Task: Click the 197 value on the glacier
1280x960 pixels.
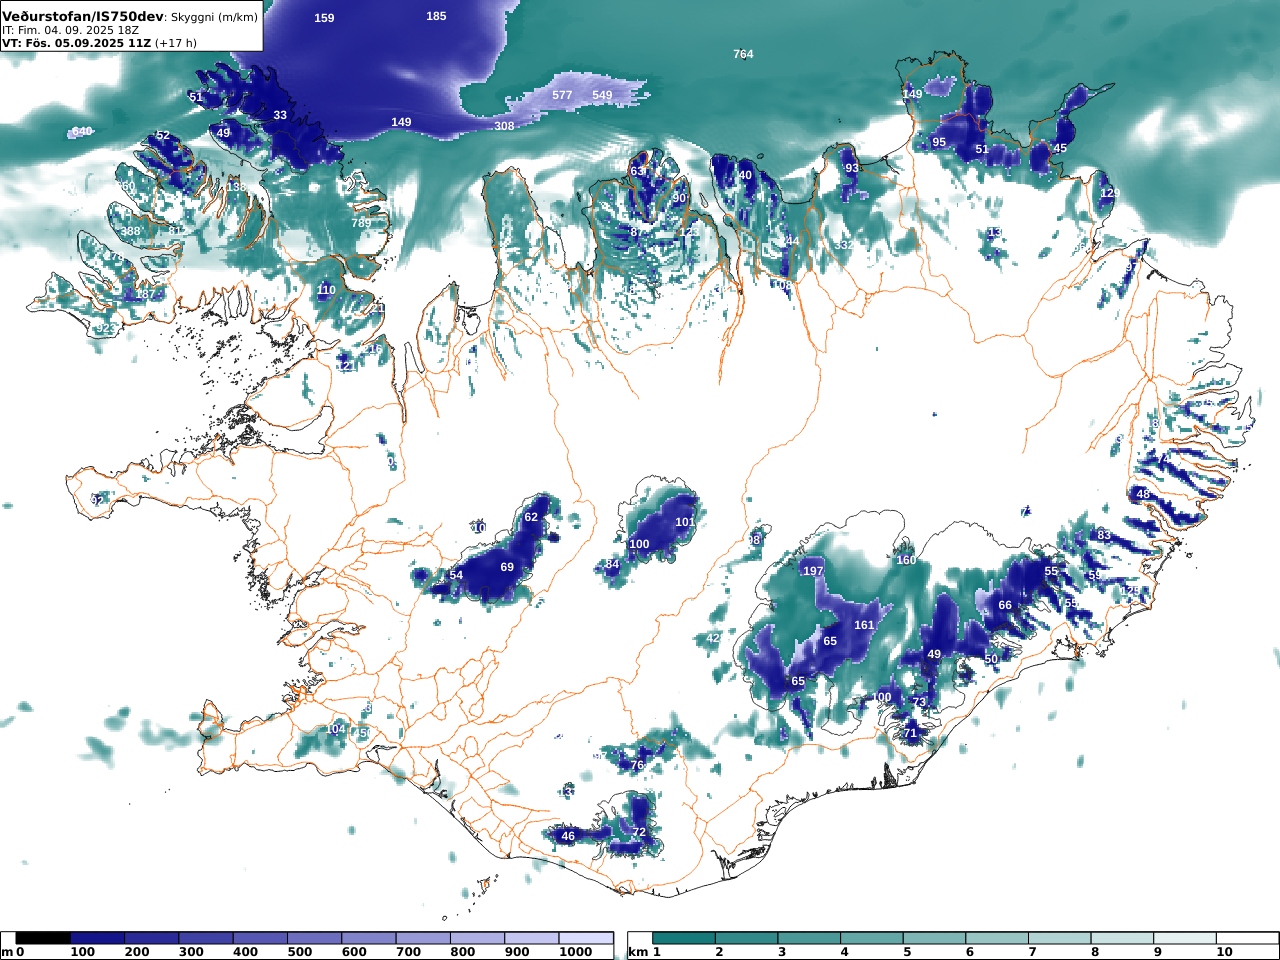Action: coord(813,571)
